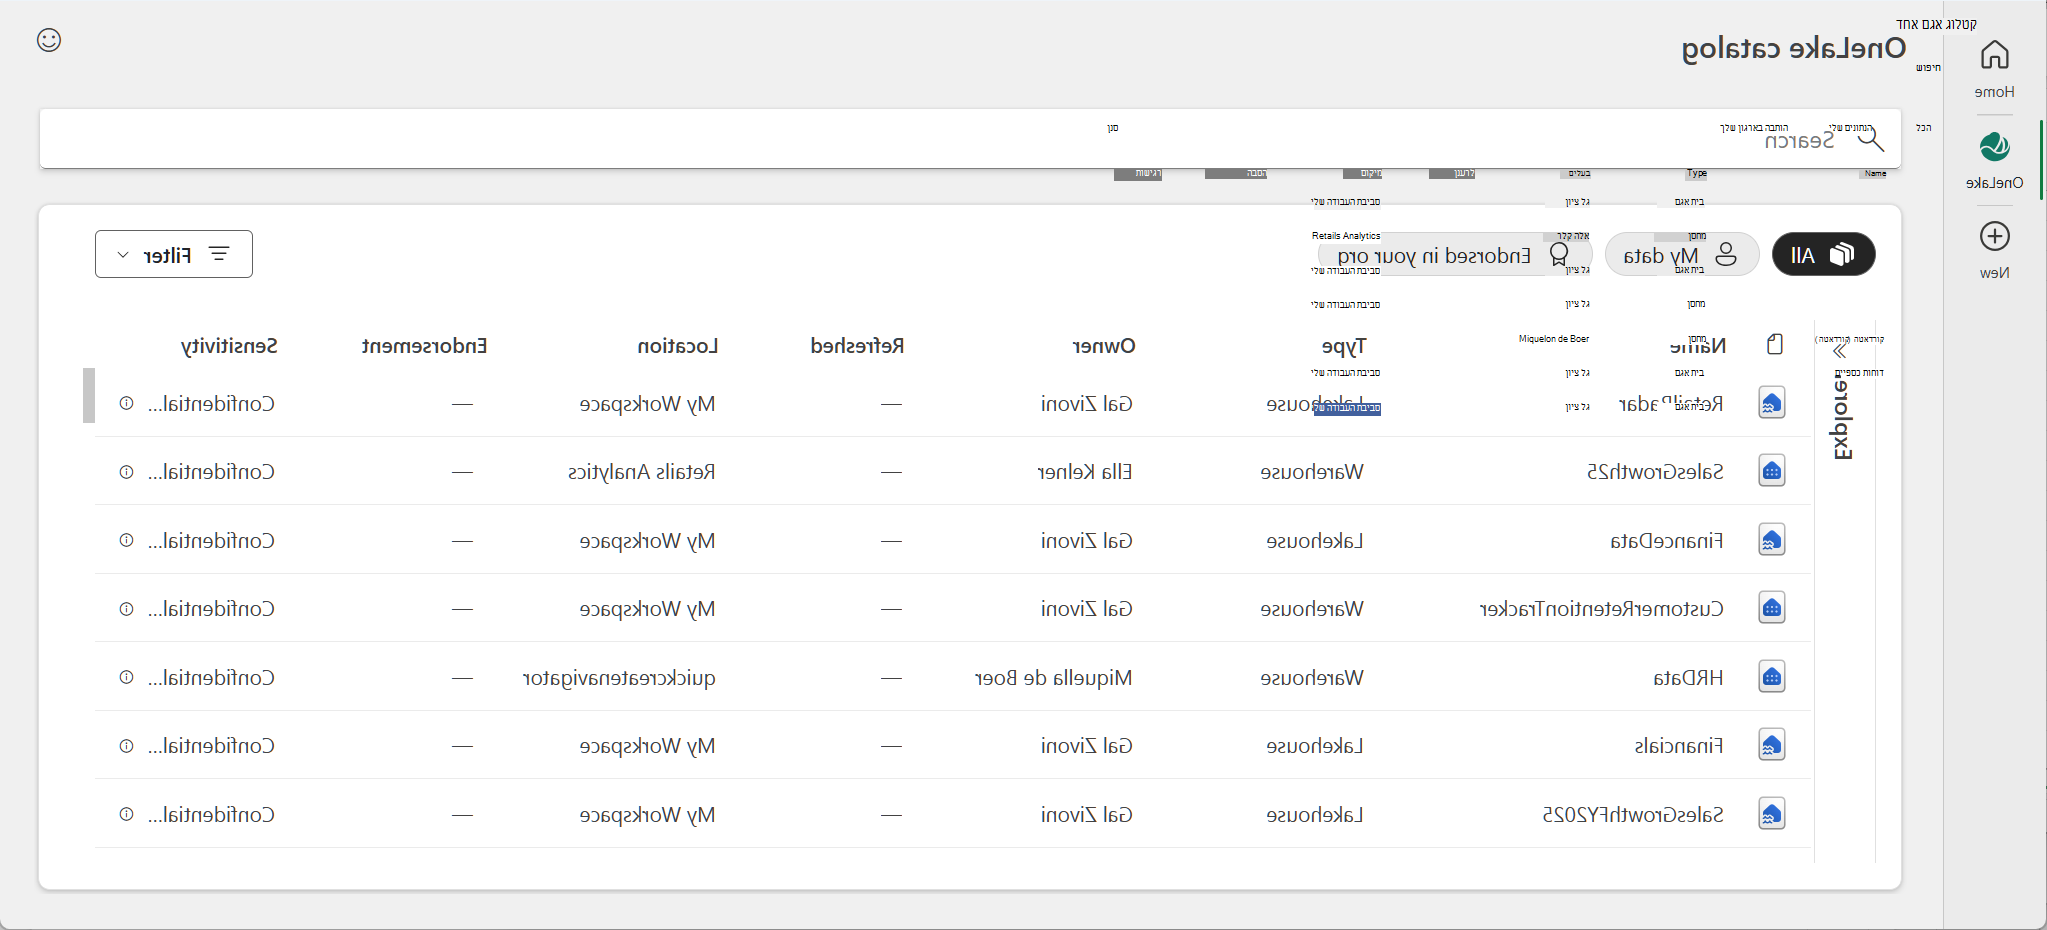The height and width of the screenshot is (930, 2047).
Task: Click the lakehouse icon beside FinanceData
Action: point(1772,541)
